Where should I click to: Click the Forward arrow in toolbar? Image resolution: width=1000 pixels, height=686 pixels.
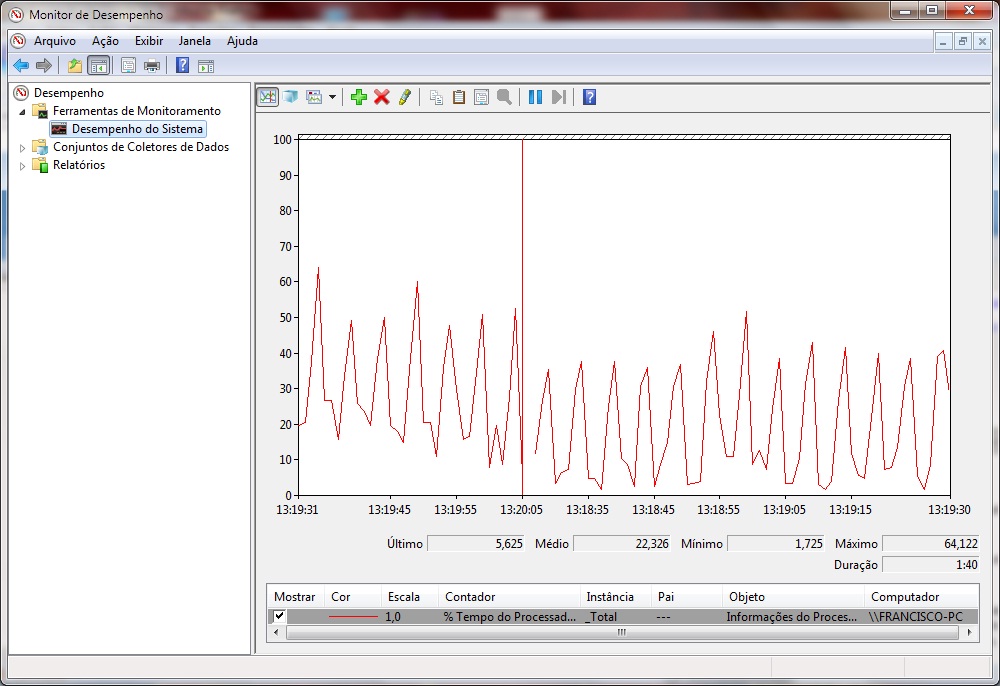click(x=43, y=65)
